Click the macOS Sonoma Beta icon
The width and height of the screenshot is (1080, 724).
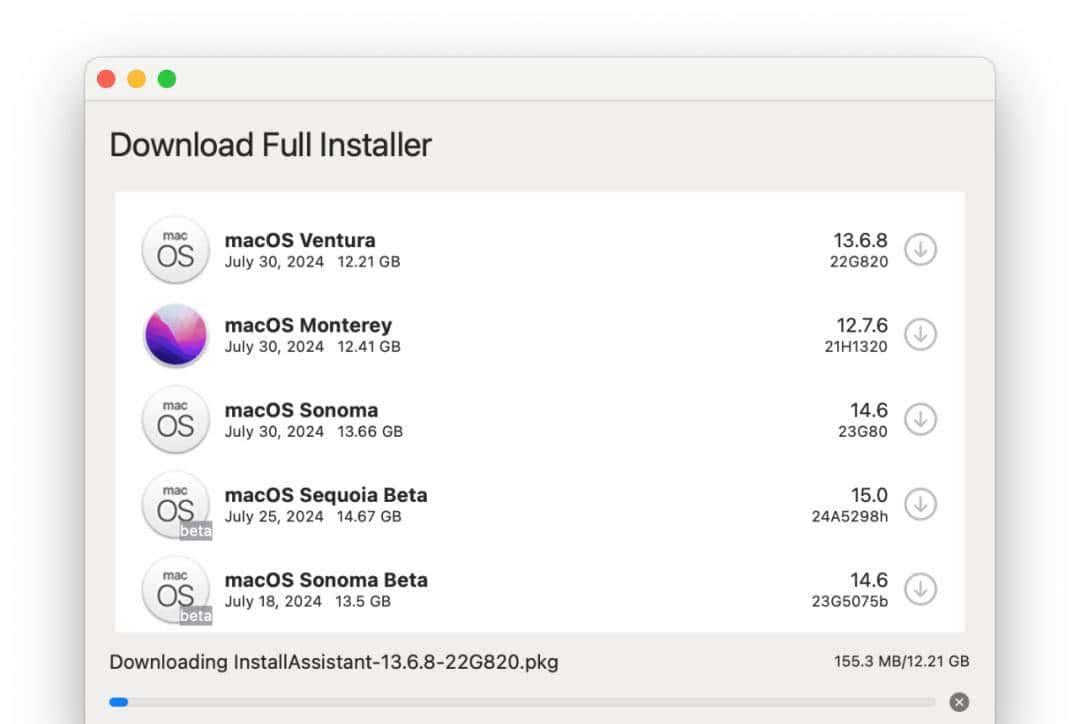pyautogui.click(x=175, y=590)
